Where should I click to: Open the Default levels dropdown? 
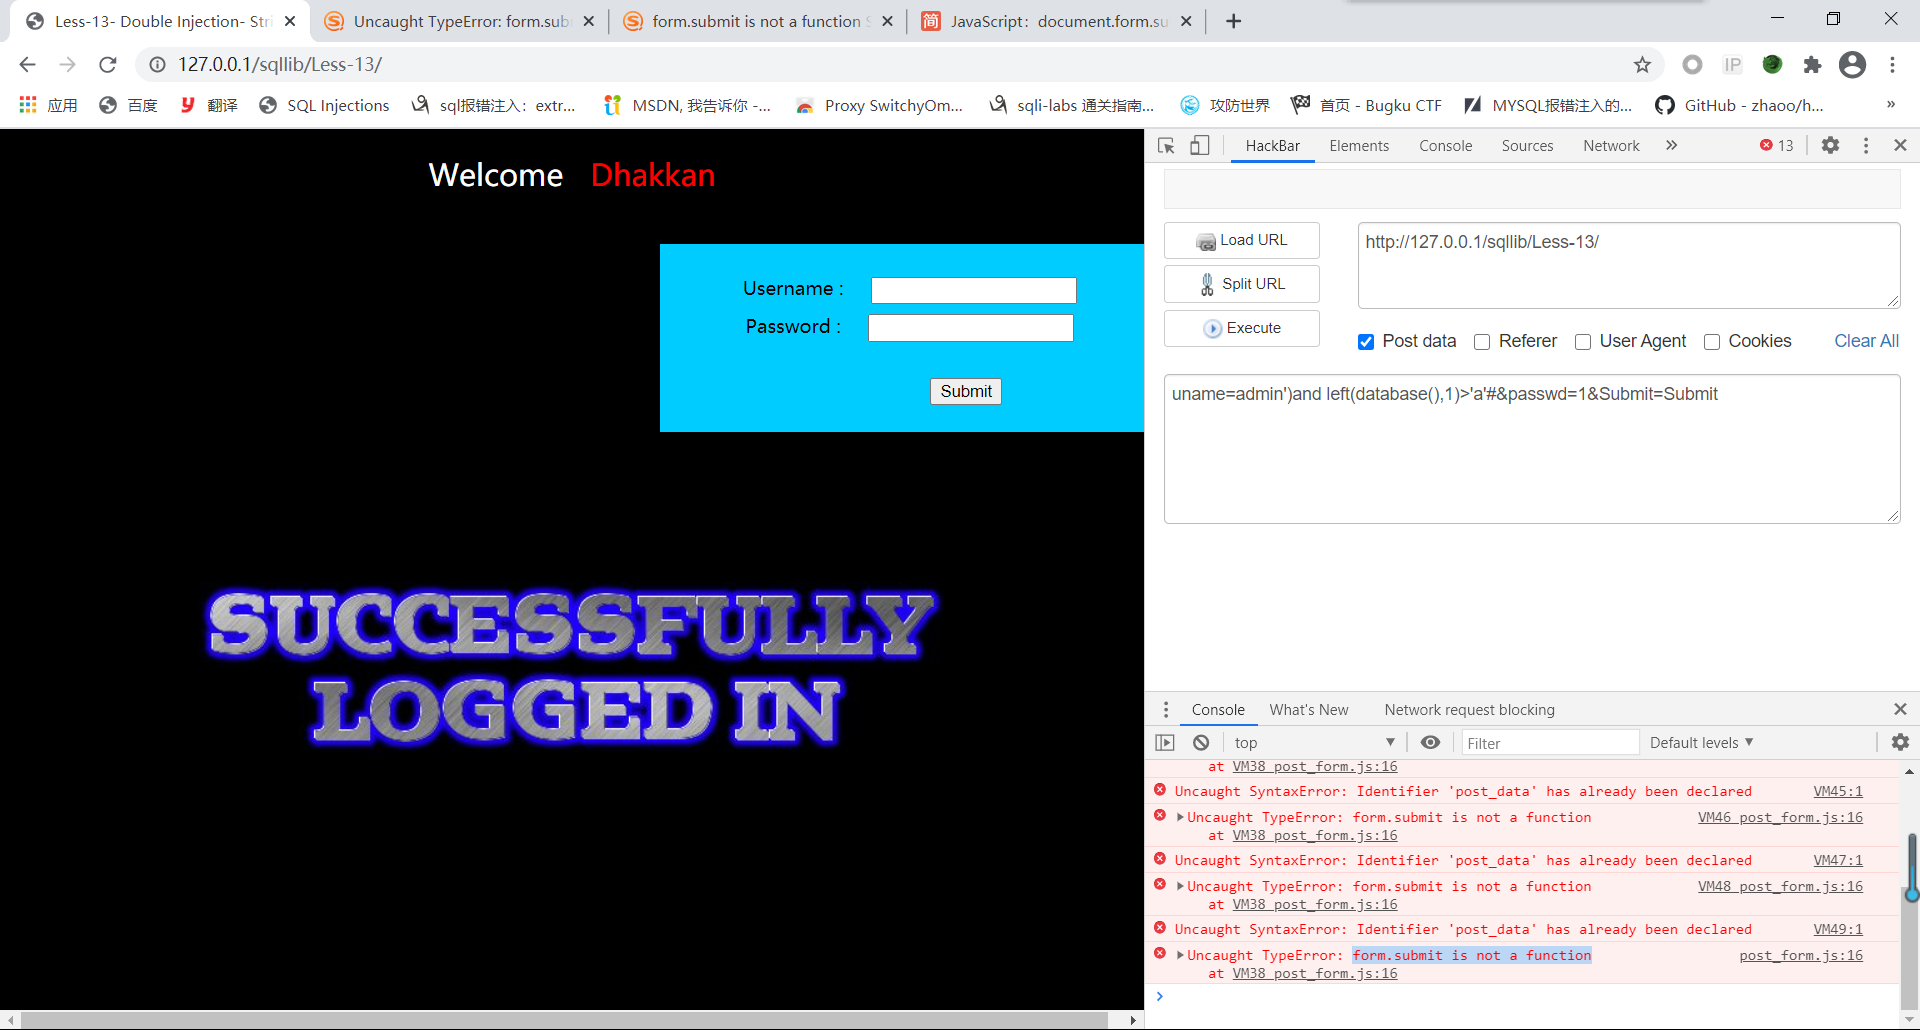point(1701,742)
